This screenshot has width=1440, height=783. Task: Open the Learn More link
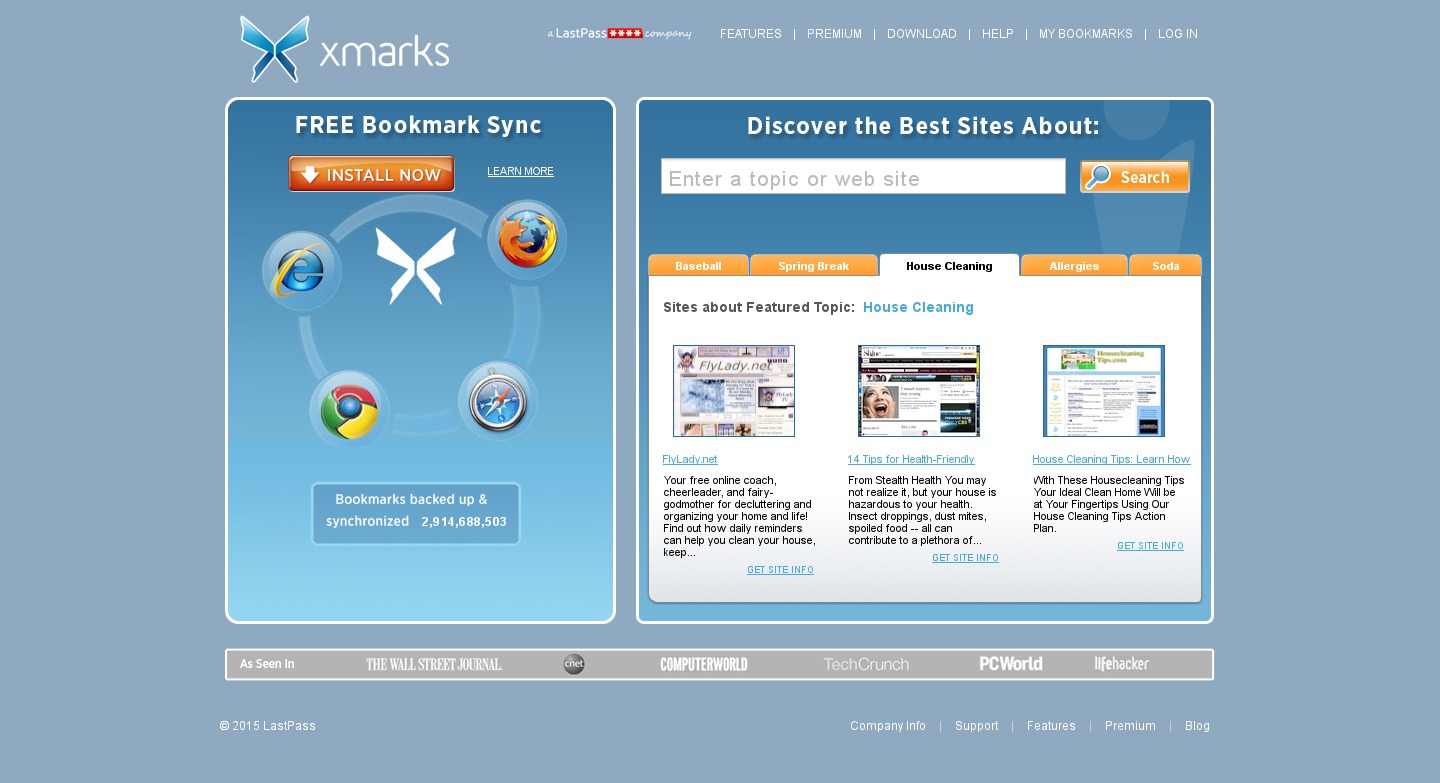[x=520, y=171]
